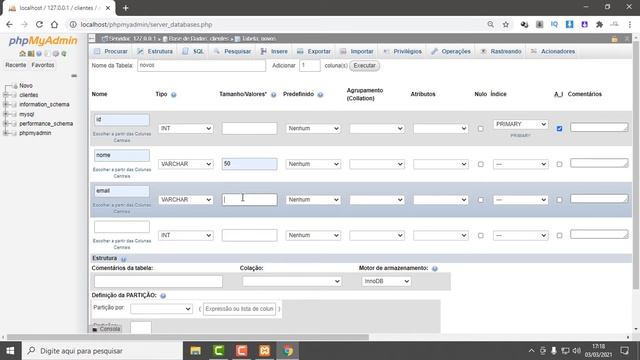Open browser zoom magnifier icon
Screen dimensions: 640x360
[491, 24]
